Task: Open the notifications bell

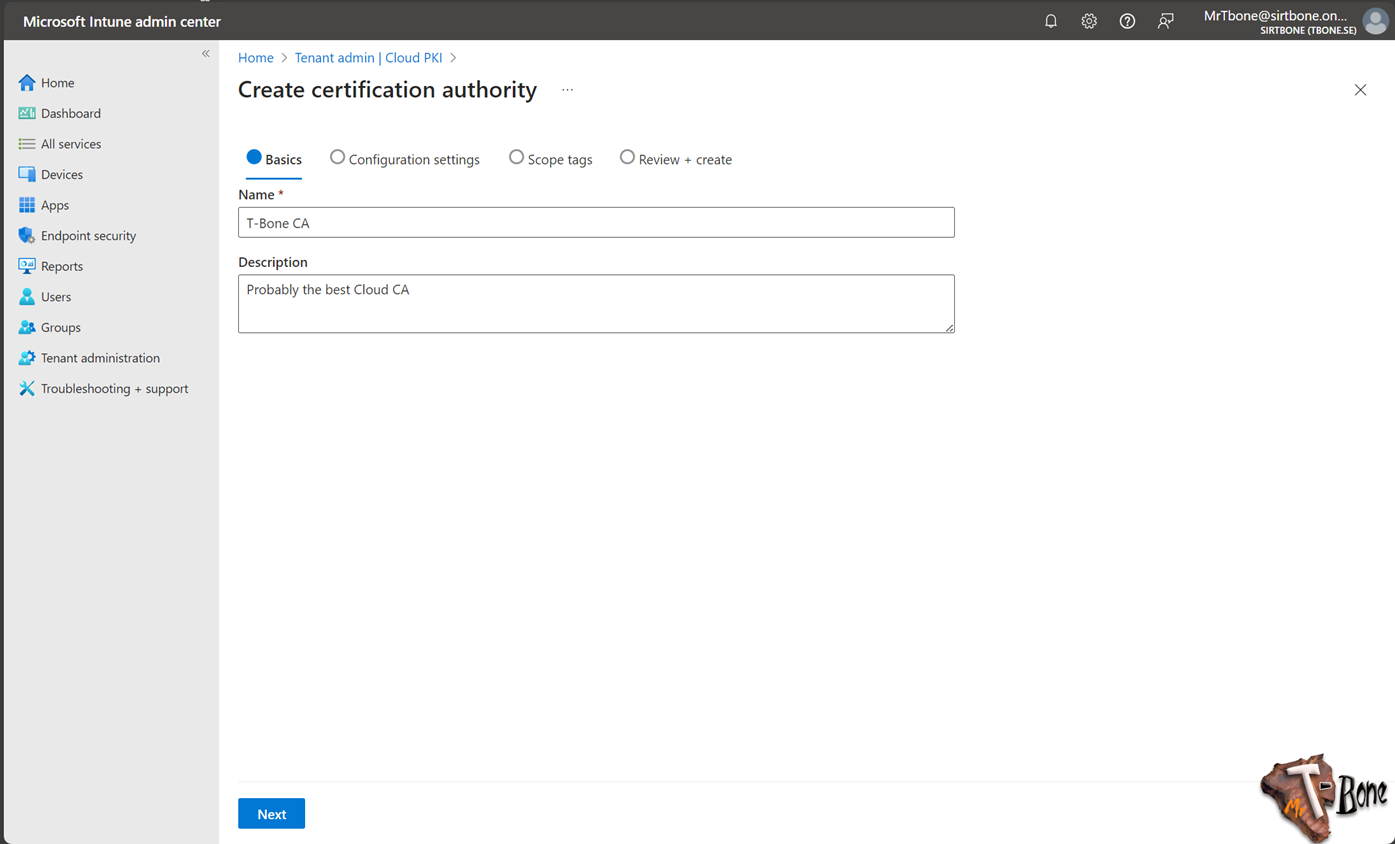Action: (1050, 20)
